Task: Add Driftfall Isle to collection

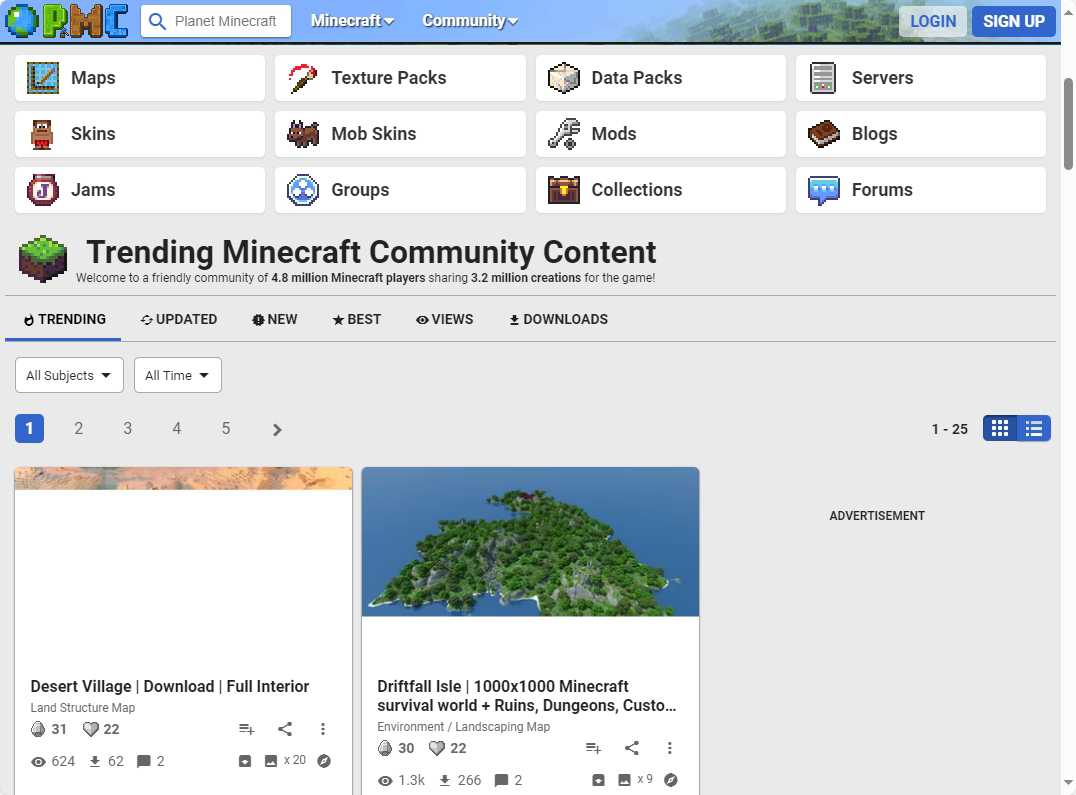Action: (594, 748)
